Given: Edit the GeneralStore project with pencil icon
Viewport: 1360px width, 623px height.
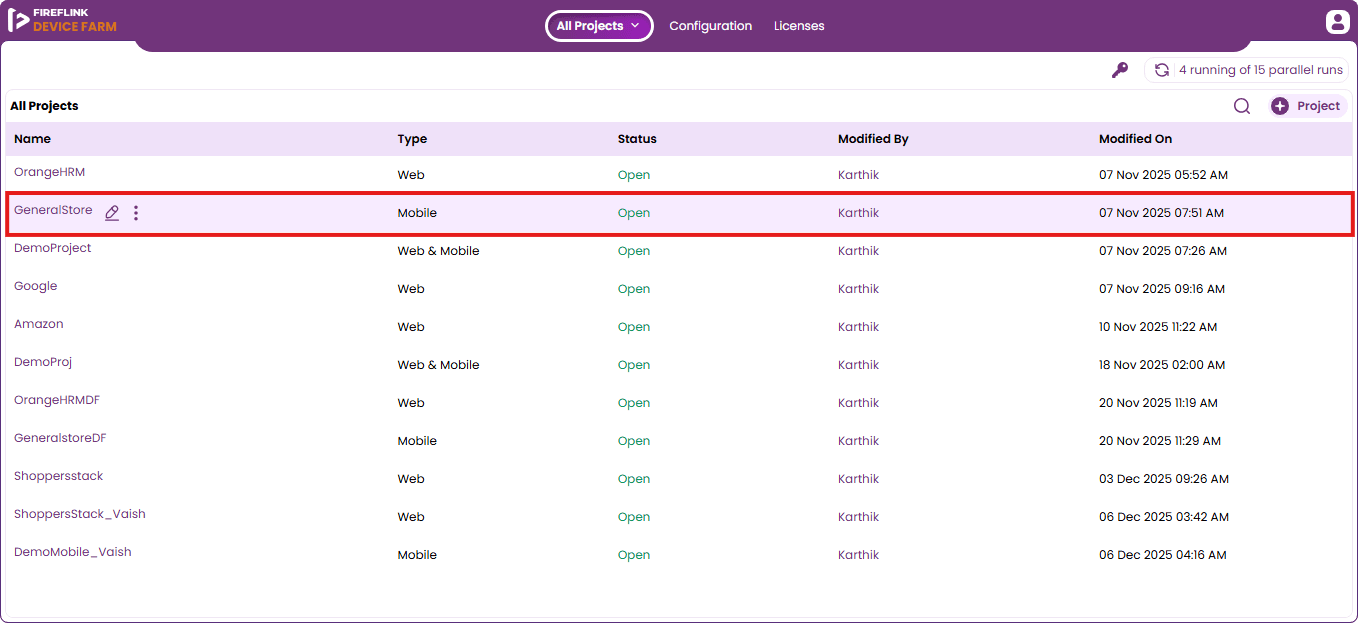Looking at the screenshot, I should 112,212.
